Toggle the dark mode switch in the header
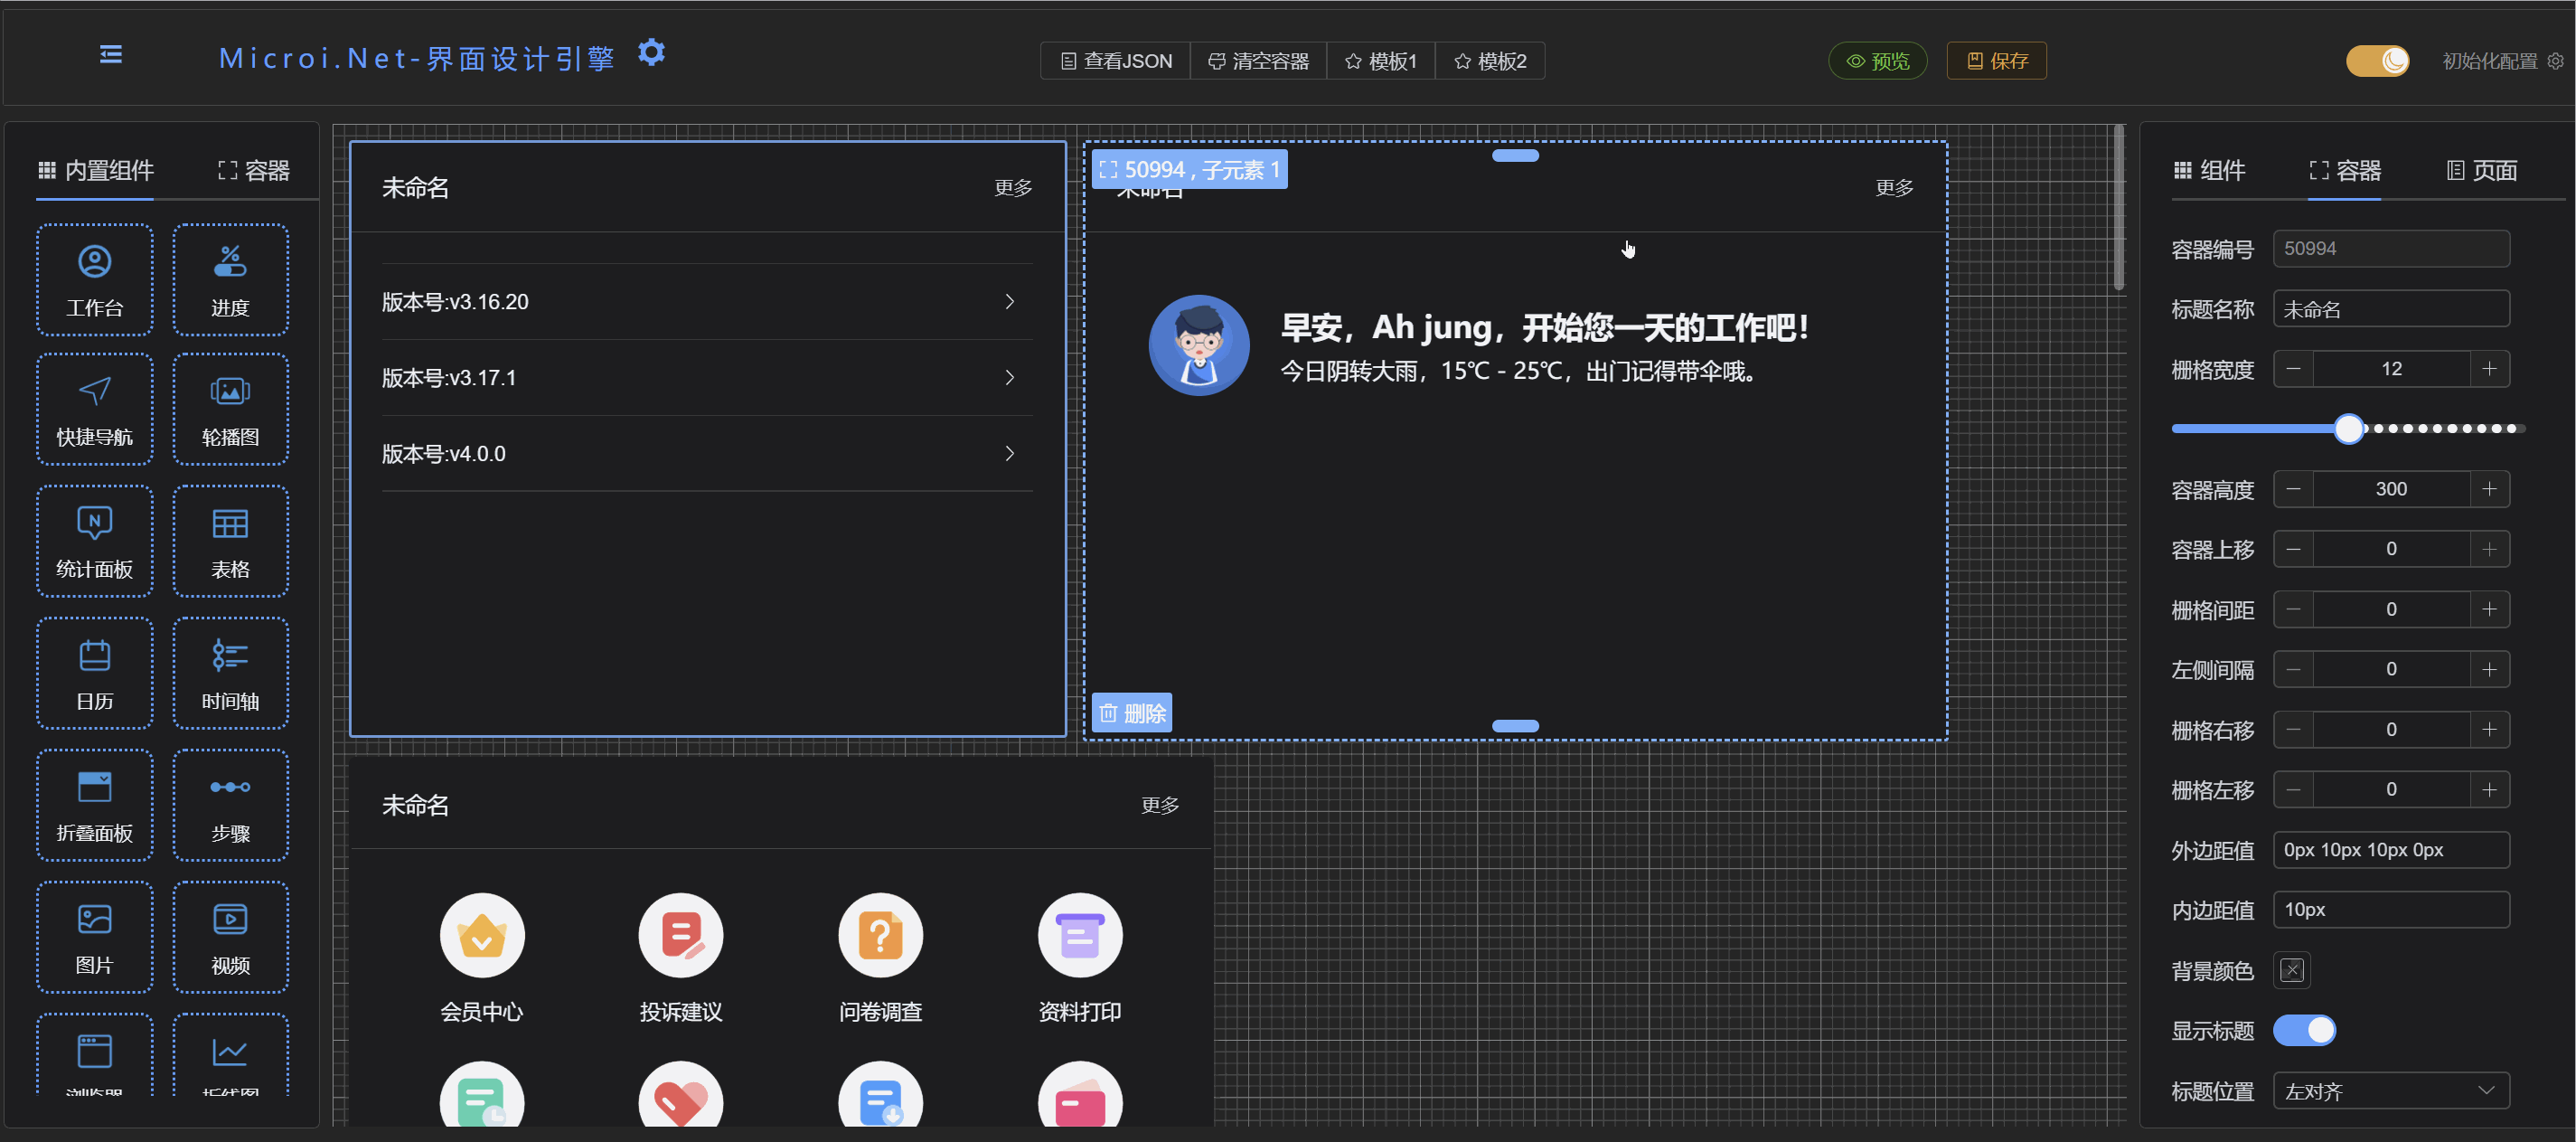This screenshot has width=2576, height=1142. point(2378,60)
